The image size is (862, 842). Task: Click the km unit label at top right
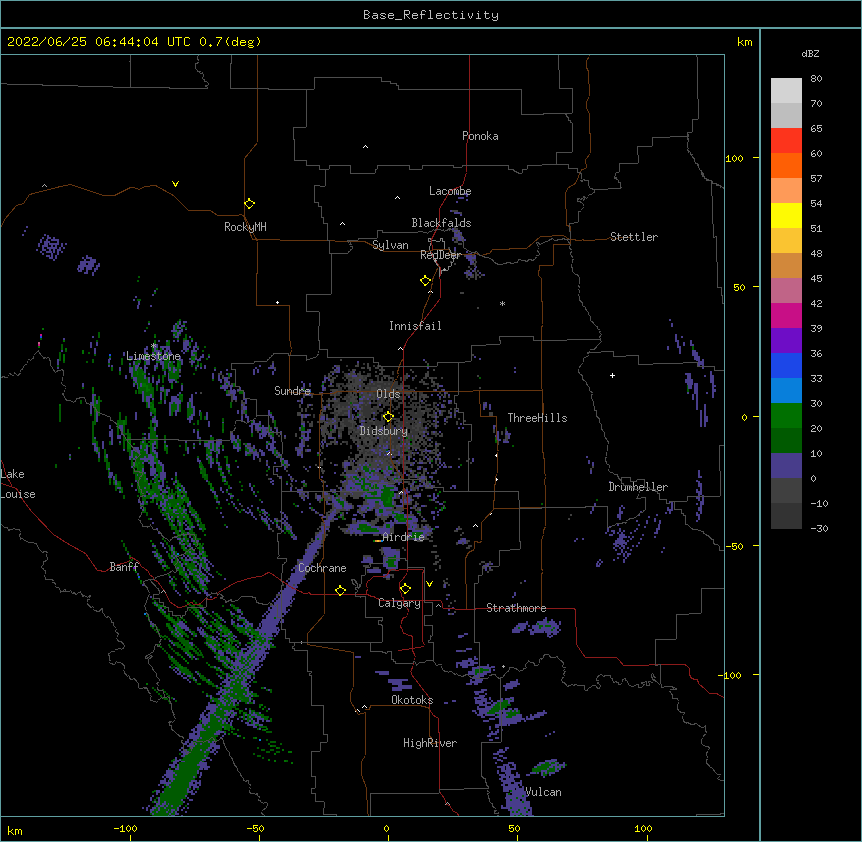tap(744, 42)
